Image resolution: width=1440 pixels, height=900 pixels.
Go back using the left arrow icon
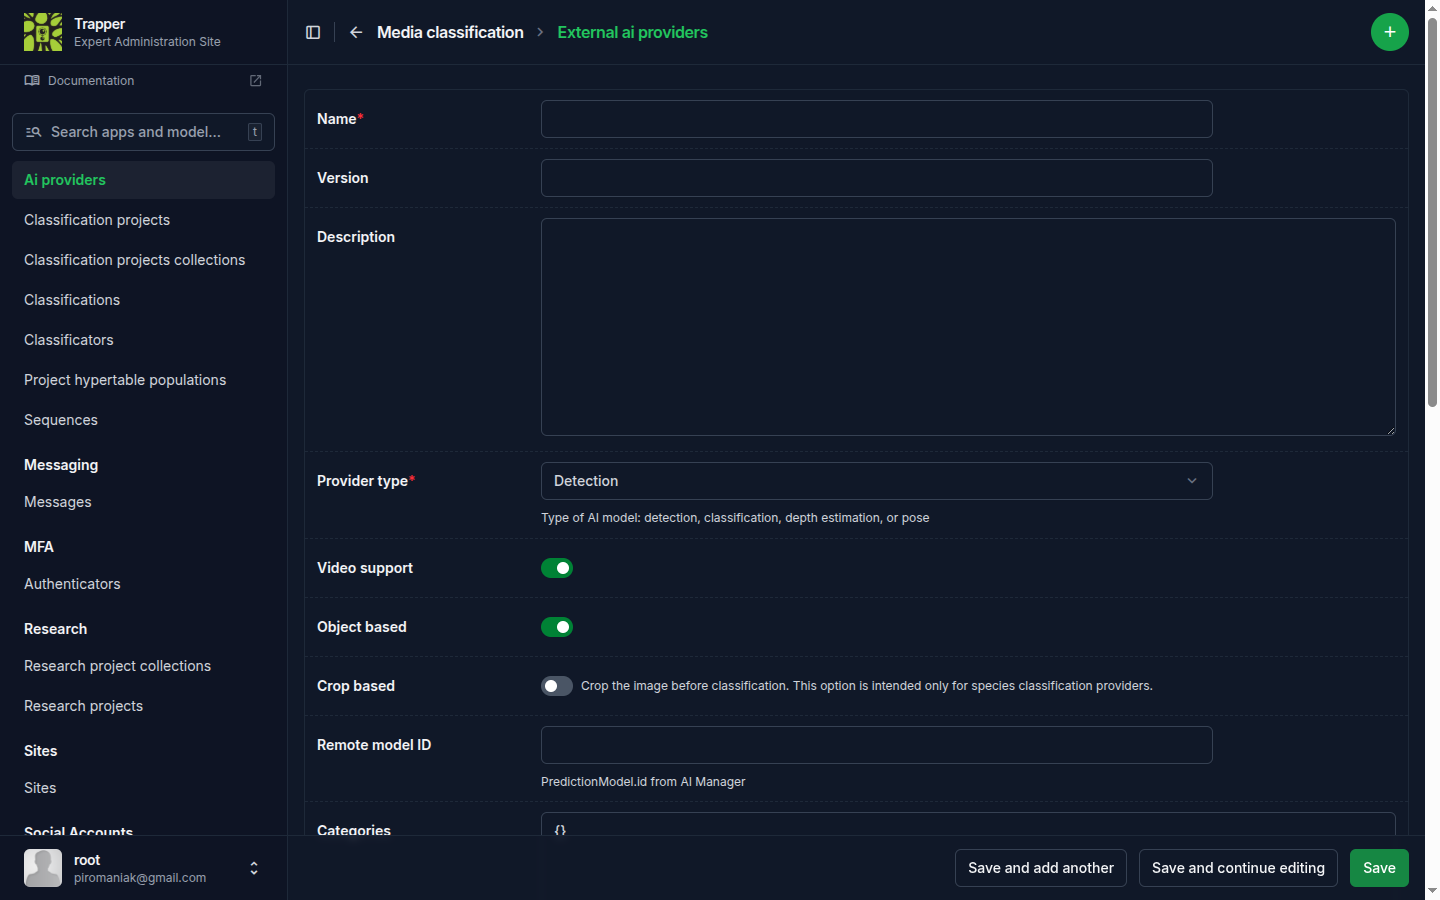point(356,32)
